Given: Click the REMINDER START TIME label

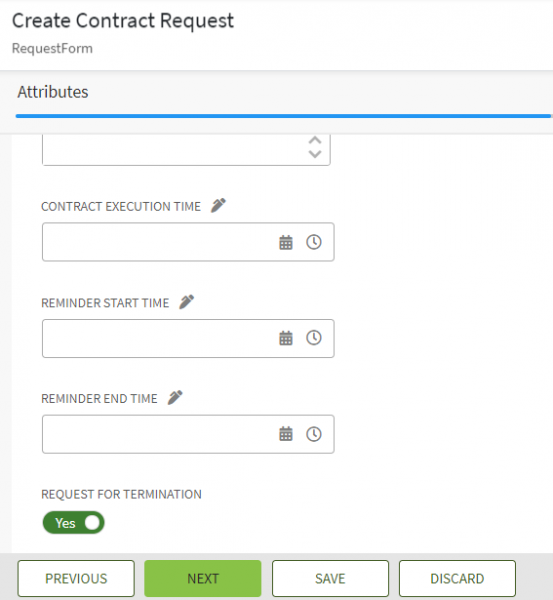Looking at the screenshot, I should click(x=105, y=303).
